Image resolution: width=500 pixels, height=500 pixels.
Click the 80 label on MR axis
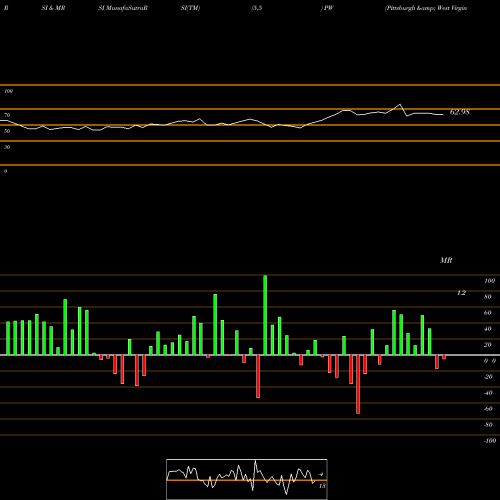click(488, 297)
